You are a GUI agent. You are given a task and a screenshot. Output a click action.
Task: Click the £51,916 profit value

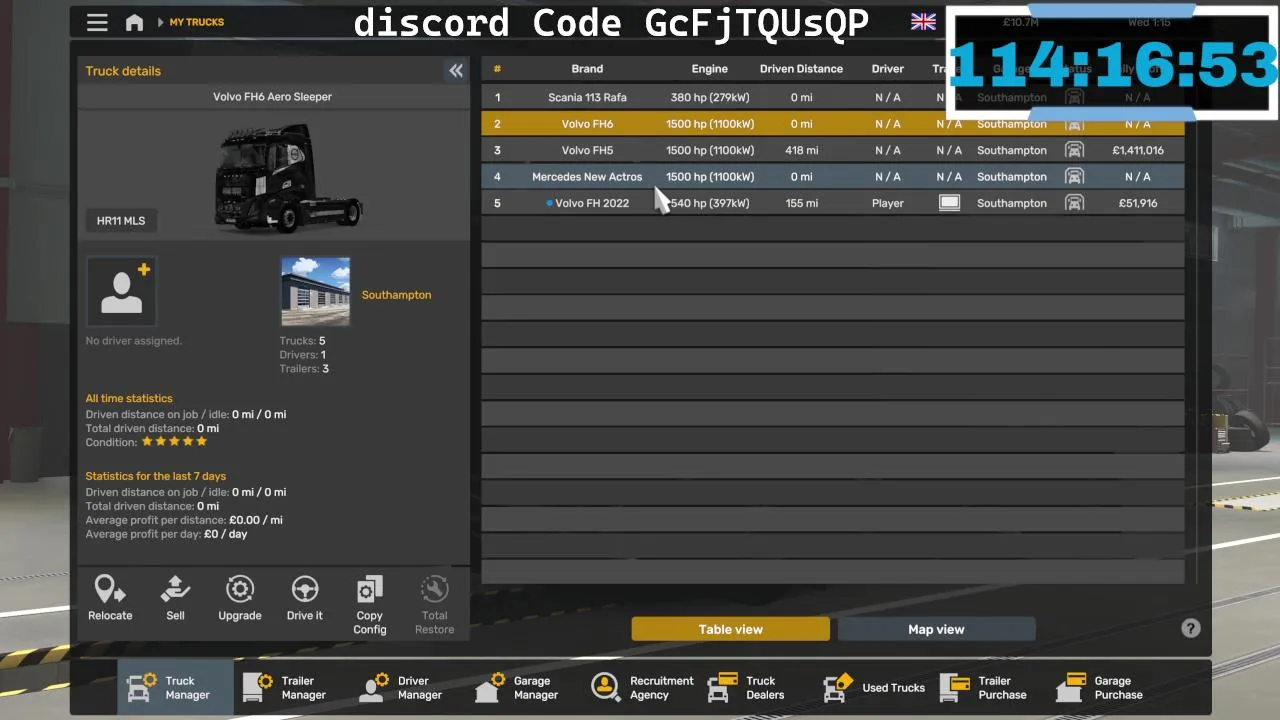[1138, 203]
